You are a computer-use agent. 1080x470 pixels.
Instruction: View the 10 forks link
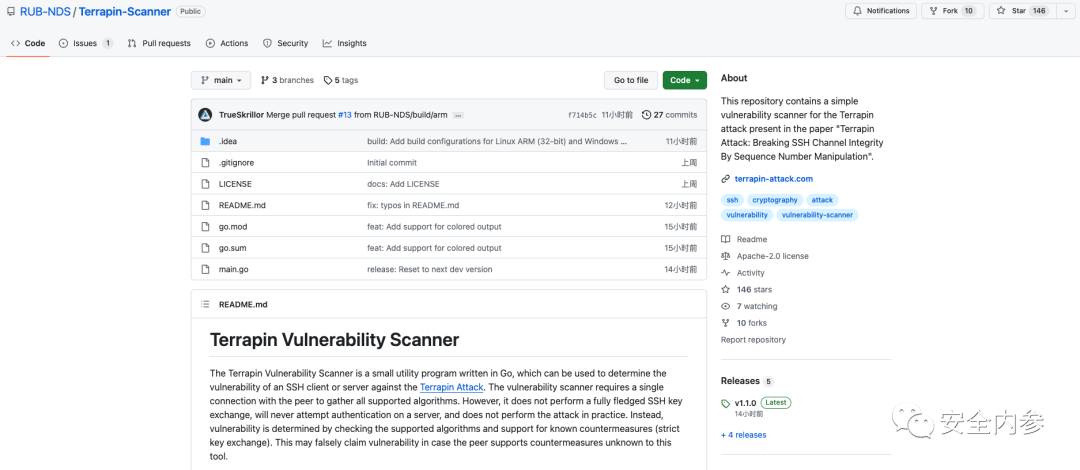[x=744, y=323]
